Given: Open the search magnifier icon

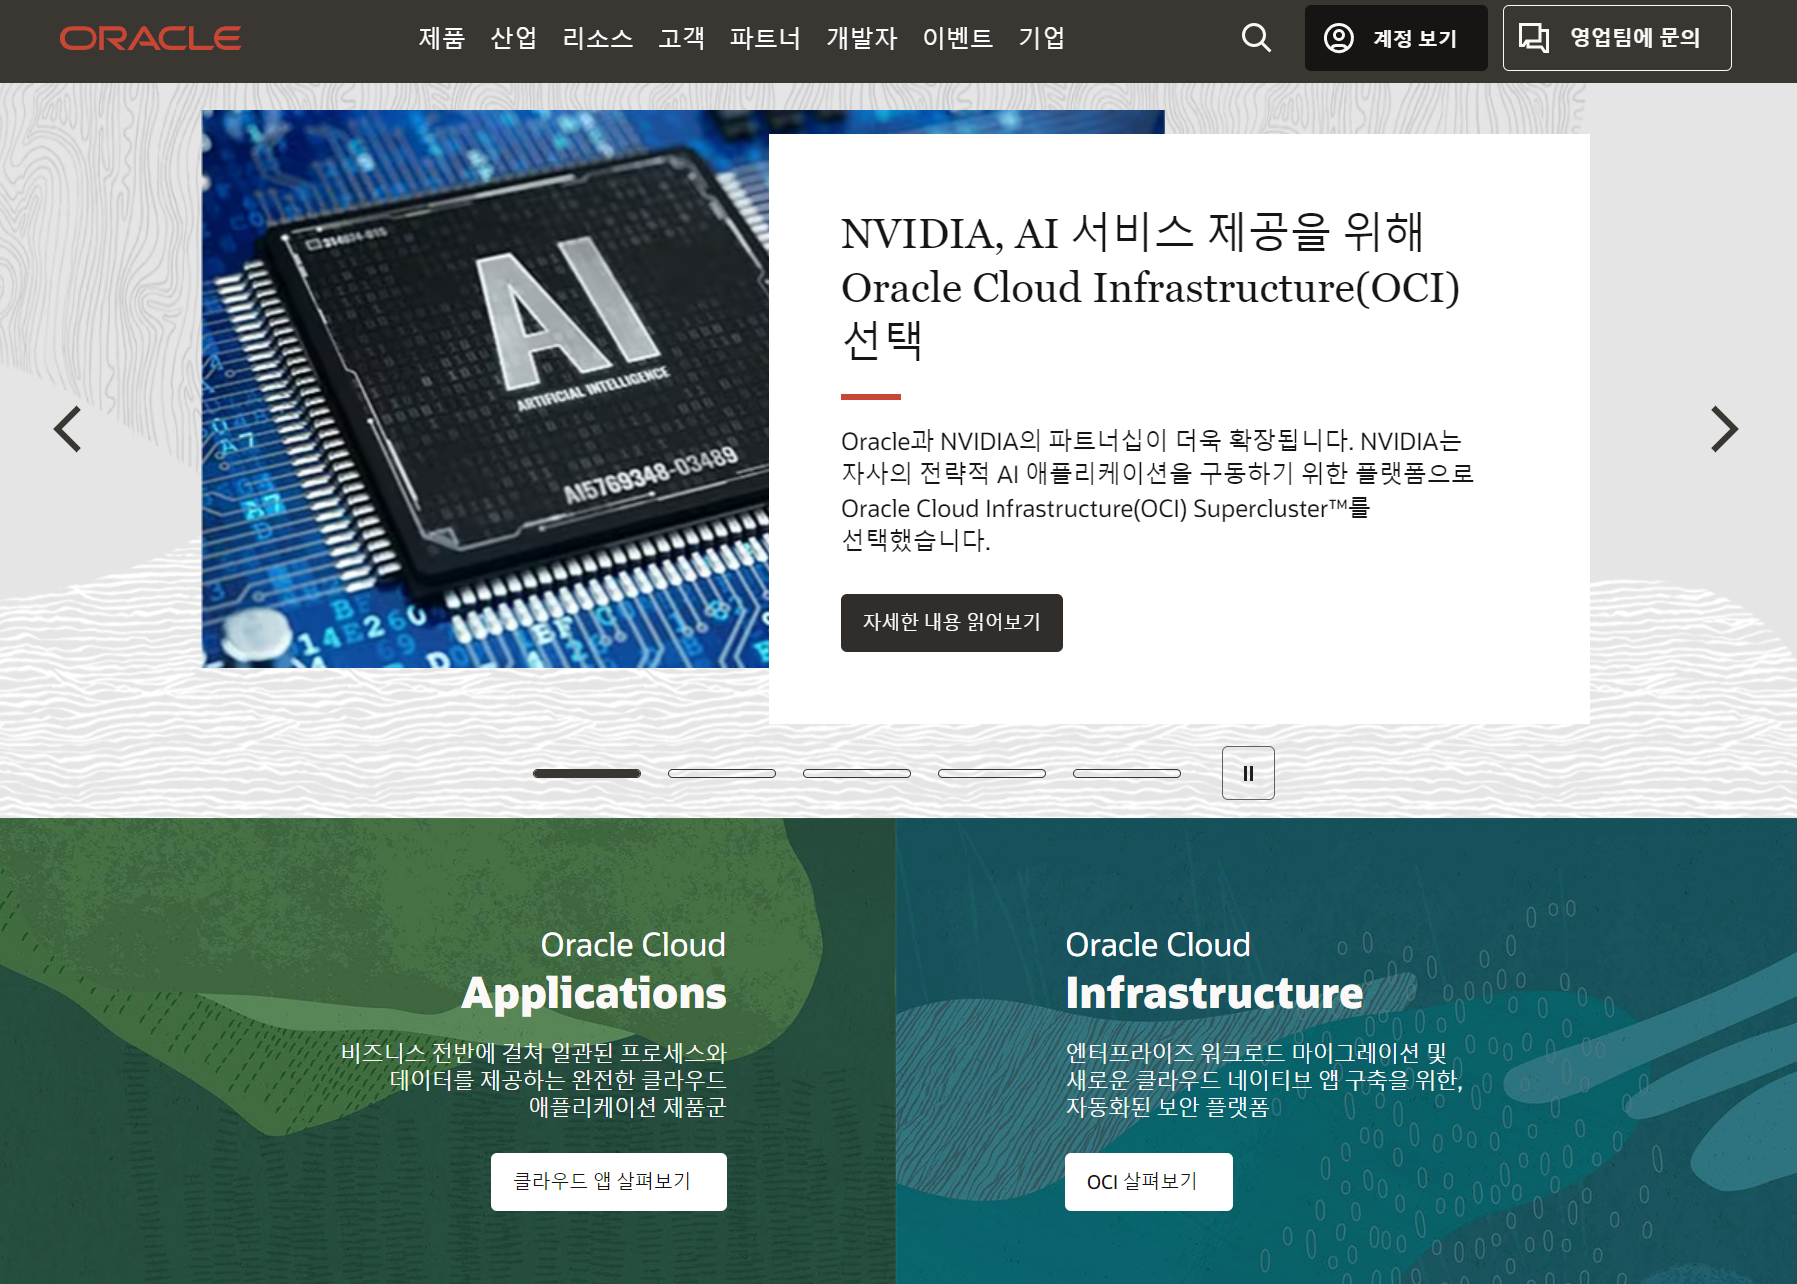Looking at the screenshot, I should pyautogui.click(x=1256, y=38).
